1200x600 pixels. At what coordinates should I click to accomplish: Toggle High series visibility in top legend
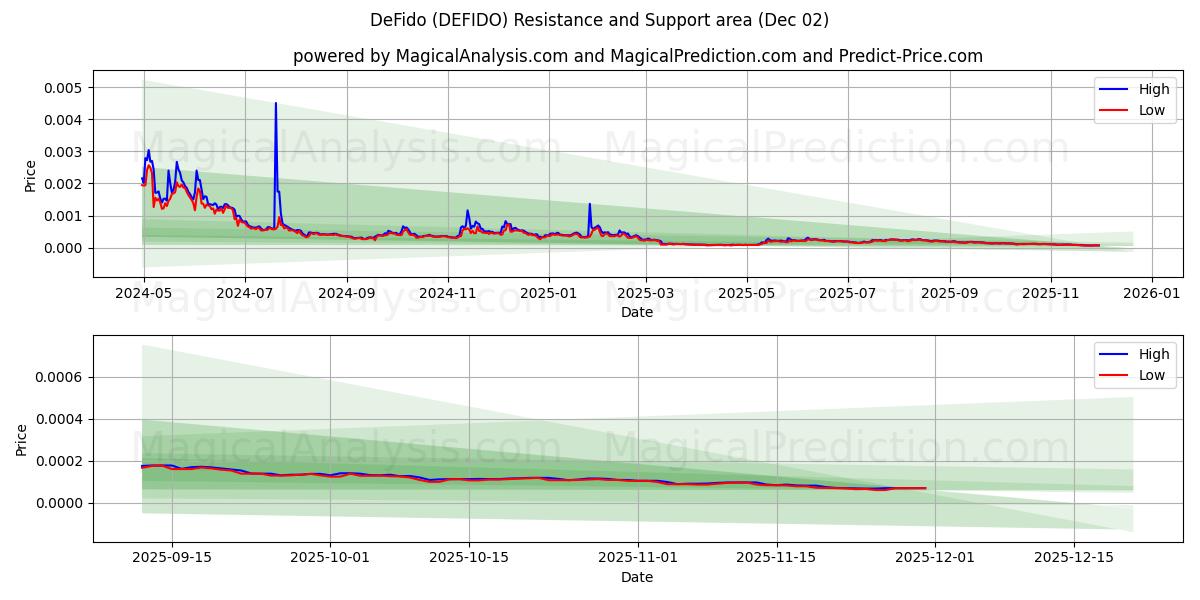point(1149,89)
